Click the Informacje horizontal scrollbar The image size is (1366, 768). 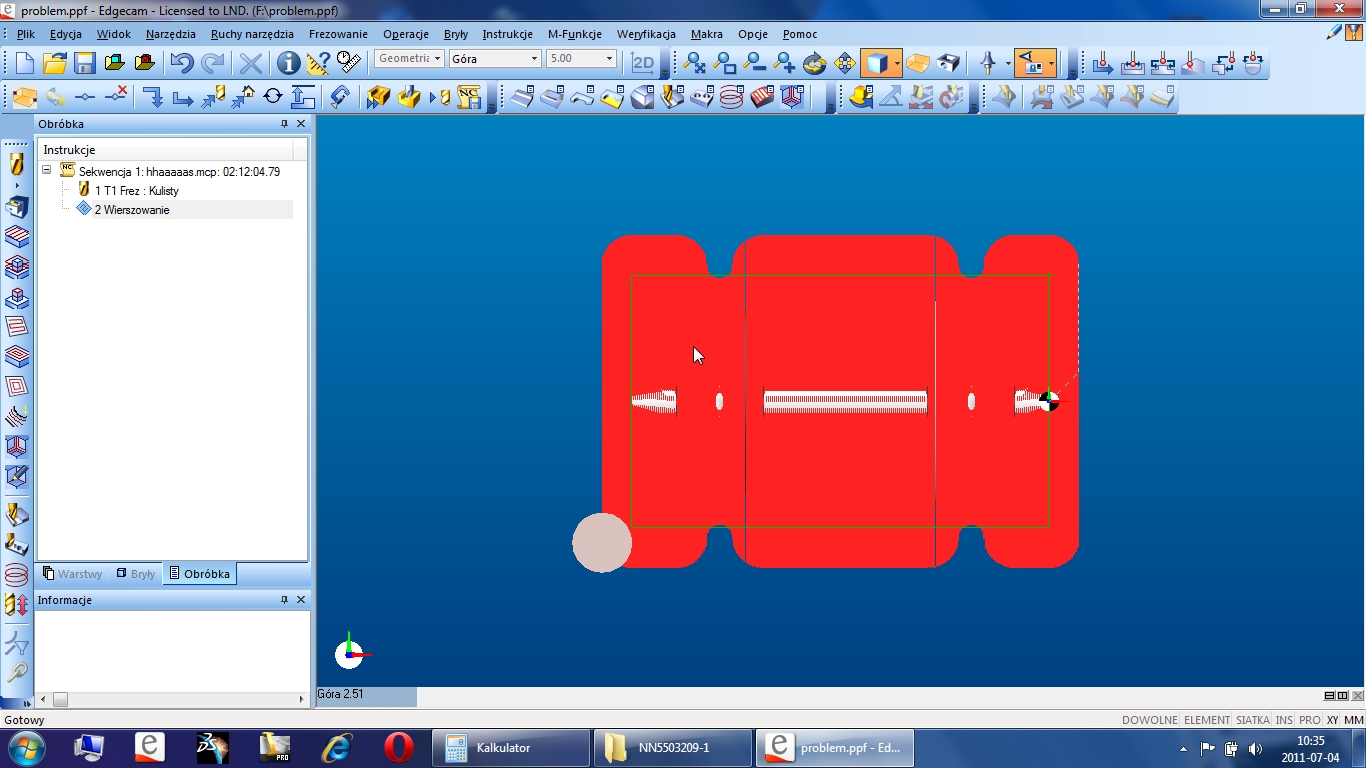click(172, 699)
